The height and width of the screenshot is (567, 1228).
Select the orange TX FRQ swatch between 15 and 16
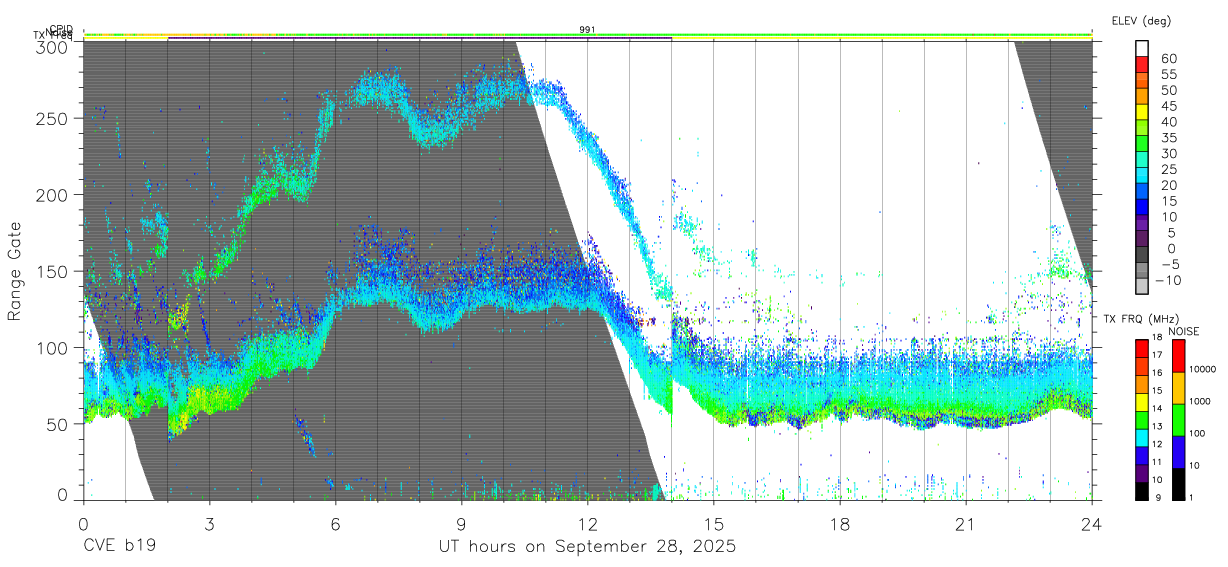tap(1142, 383)
